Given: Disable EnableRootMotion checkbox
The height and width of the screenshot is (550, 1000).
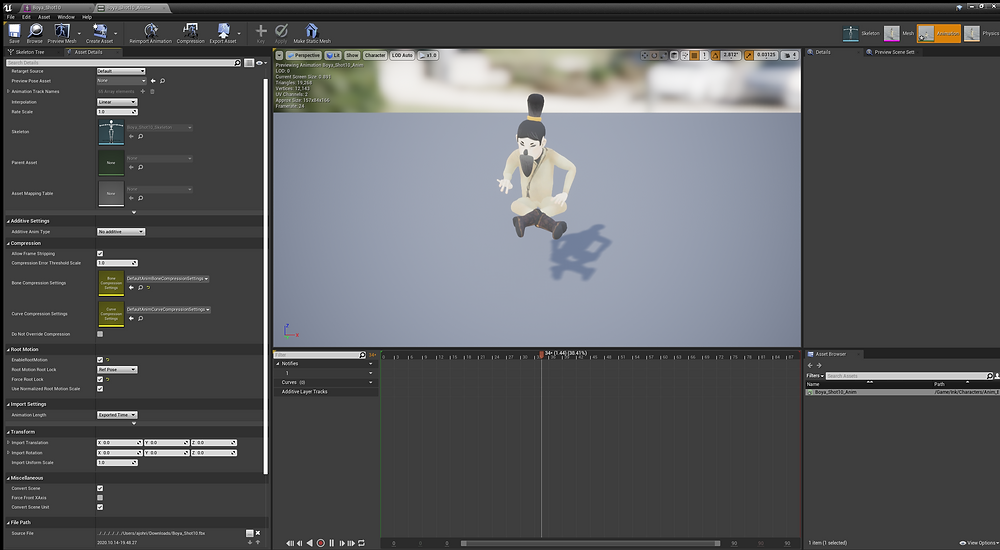Looking at the screenshot, I should click(99, 360).
